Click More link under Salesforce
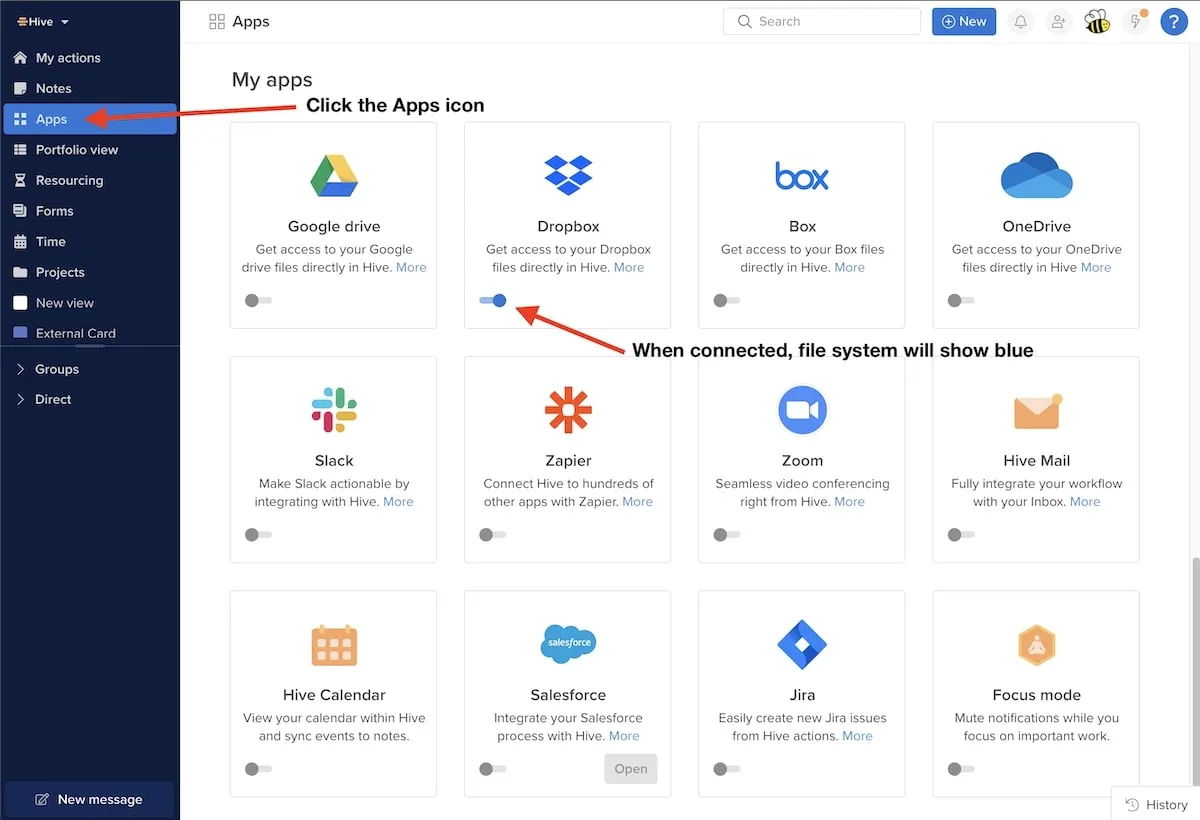Viewport: 1200px width, 820px height. click(624, 736)
